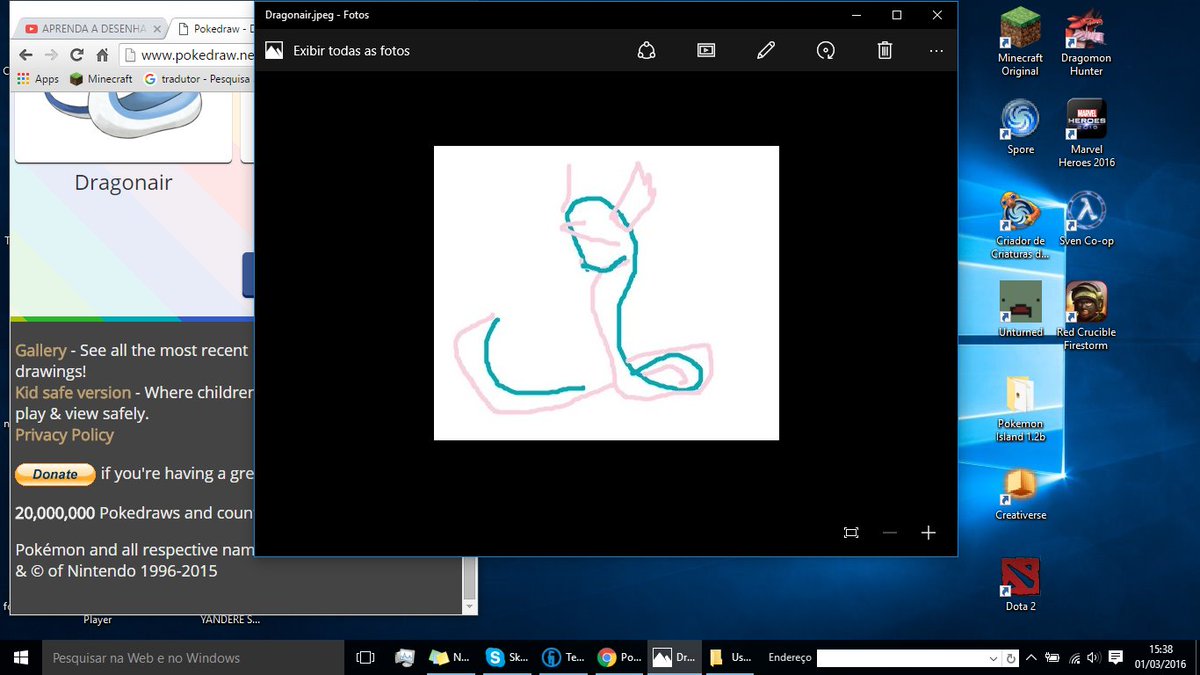Viewport: 1200px width, 675px height.
Task: Open the Minecraft bookmark in Chrome
Action: [101, 79]
